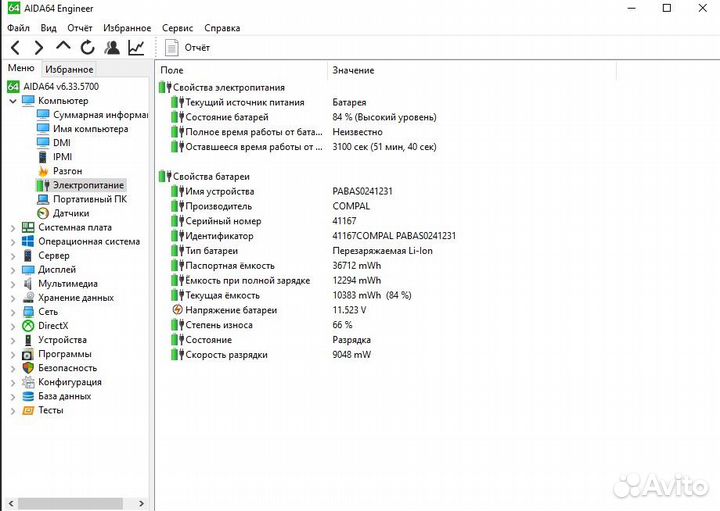The width and height of the screenshot is (720, 511).
Task: Open the graph chart toolbar icon
Action: click(136, 47)
